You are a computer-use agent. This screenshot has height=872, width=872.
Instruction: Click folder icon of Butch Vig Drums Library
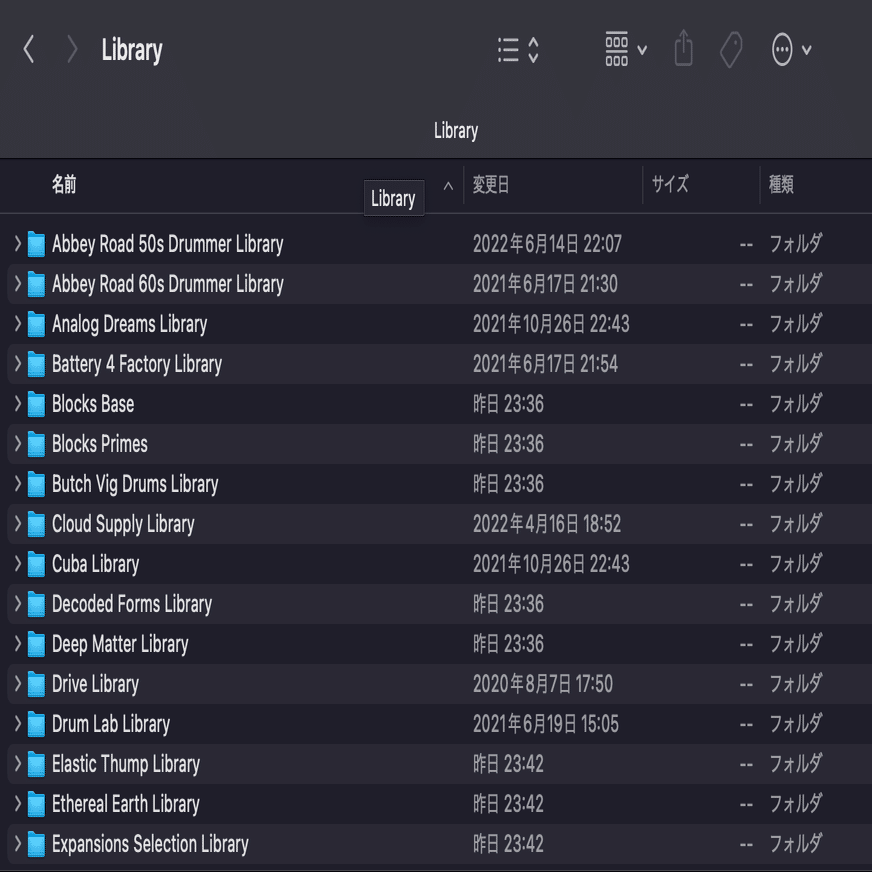(x=36, y=484)
